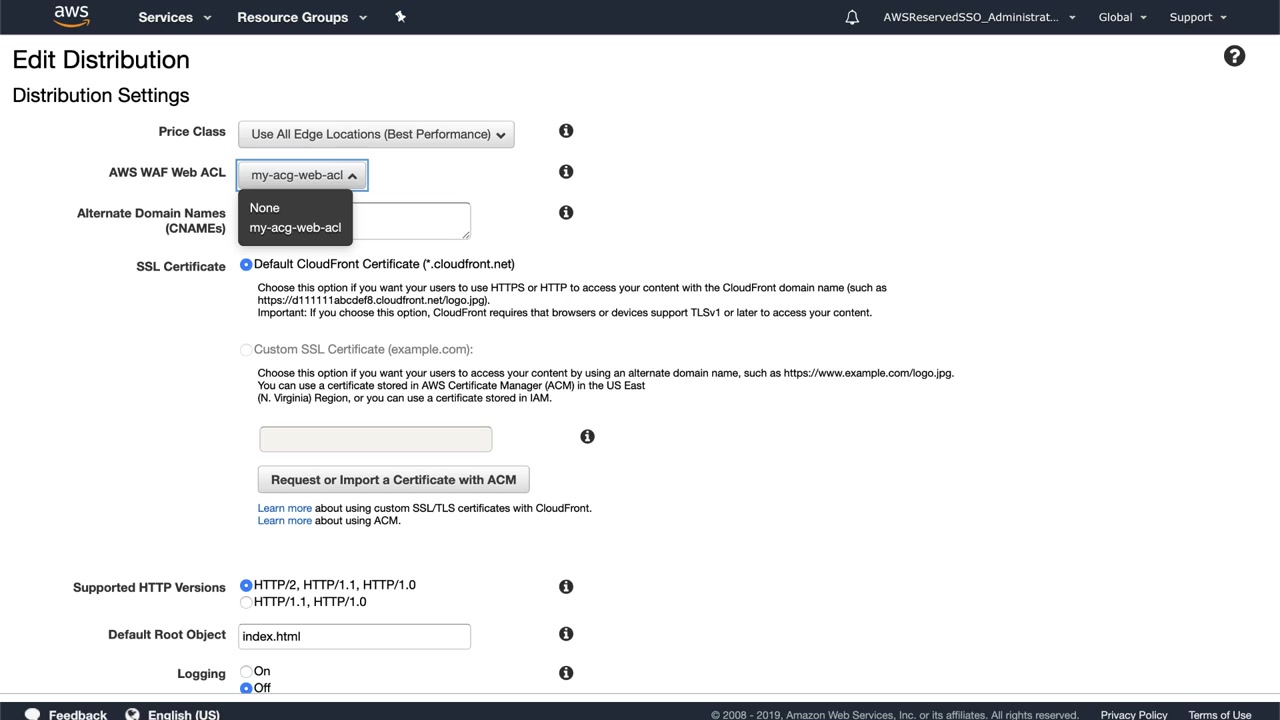The width and height of the screenshot is (1280, 720).
Task: Select Custom SSL Certificate radio button
Action: coord(246,350)
